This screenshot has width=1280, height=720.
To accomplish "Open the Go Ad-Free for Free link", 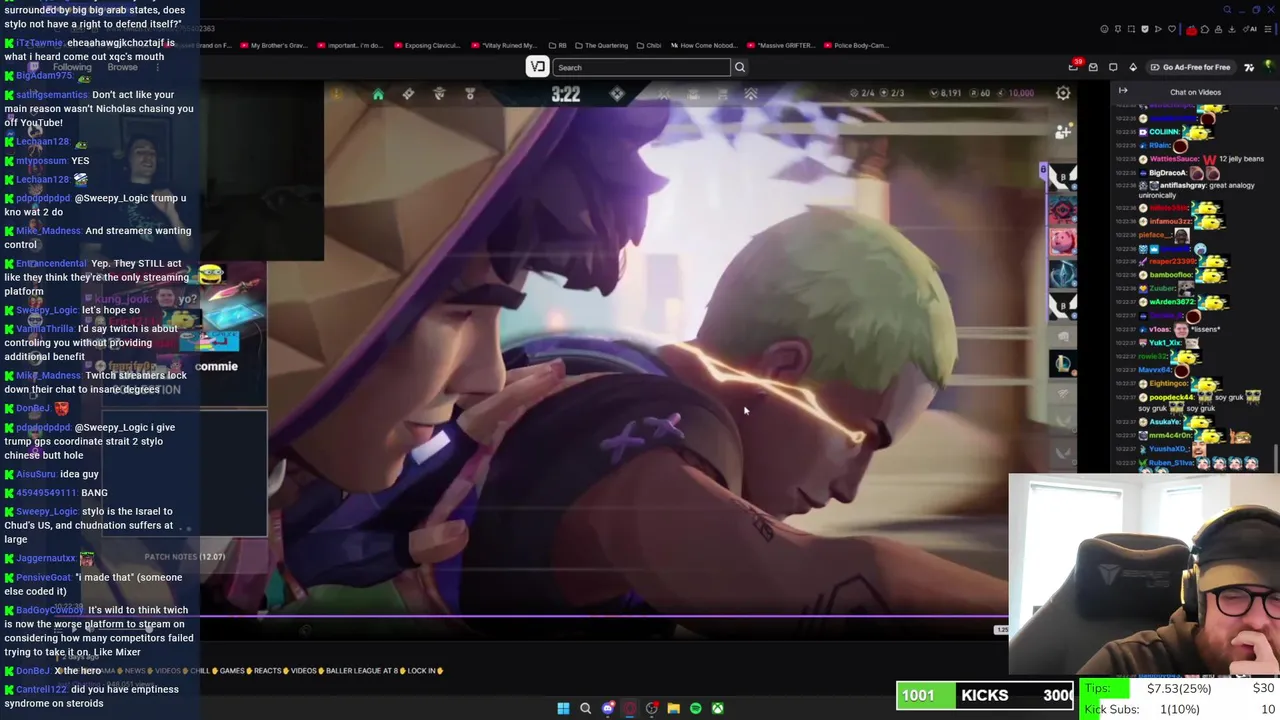I will click(x=1190, y=67).
